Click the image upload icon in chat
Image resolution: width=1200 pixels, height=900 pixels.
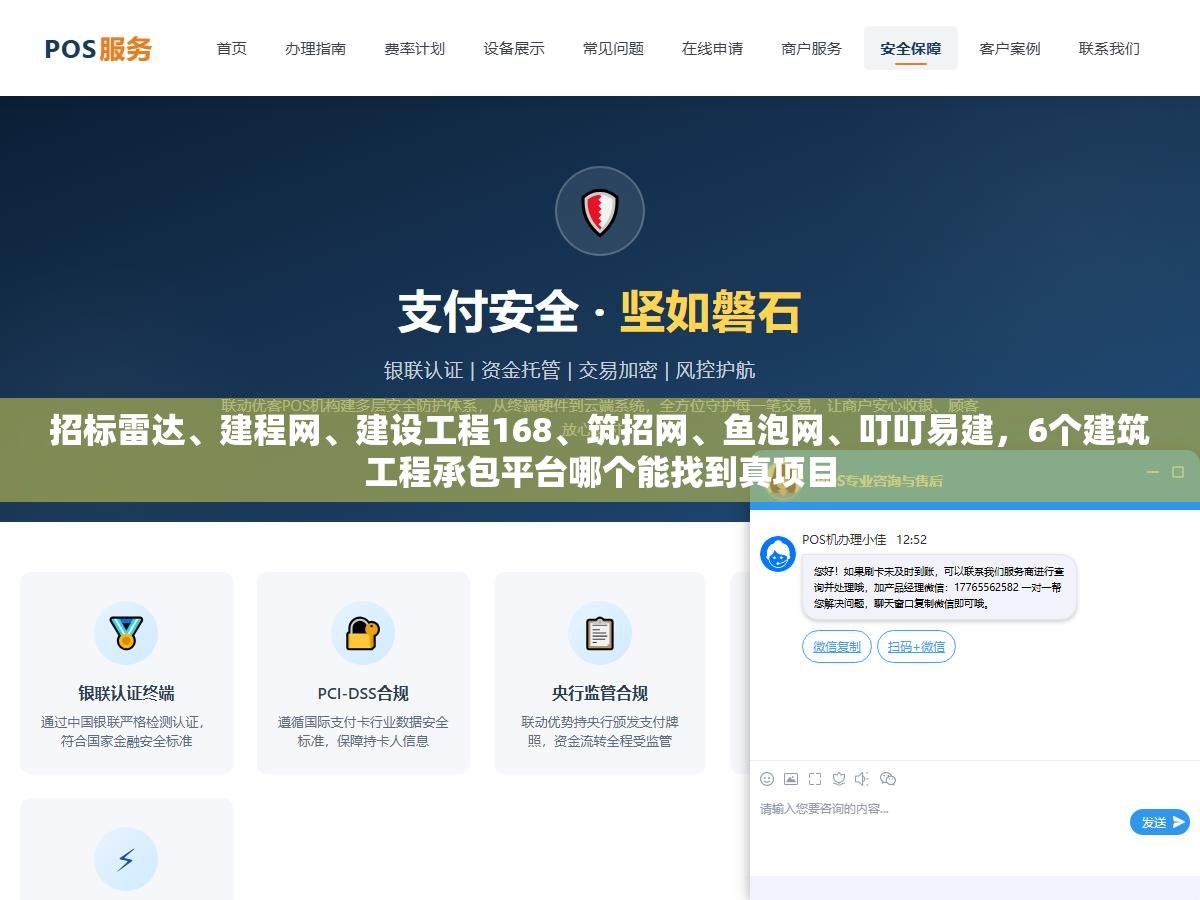click(791, 778)
